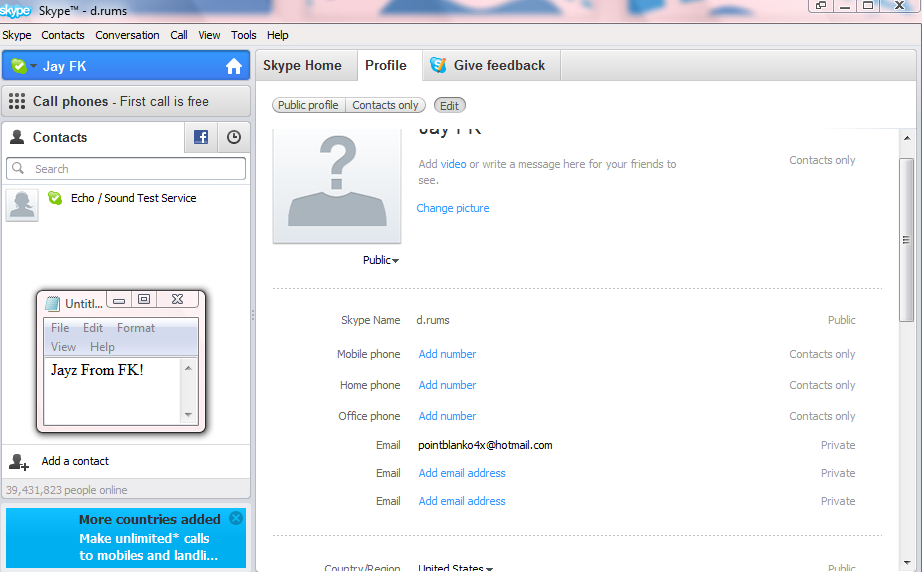Click the search magnifier icon
The image size is (922, 572).
pos(18,168)
